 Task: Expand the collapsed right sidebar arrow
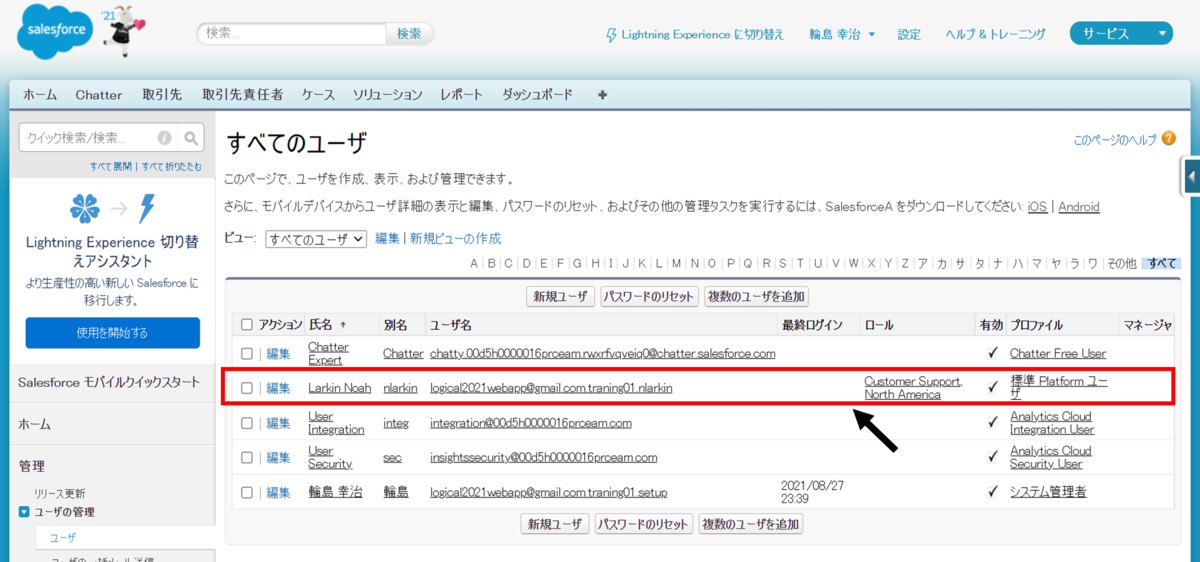tap(1191, 177)
